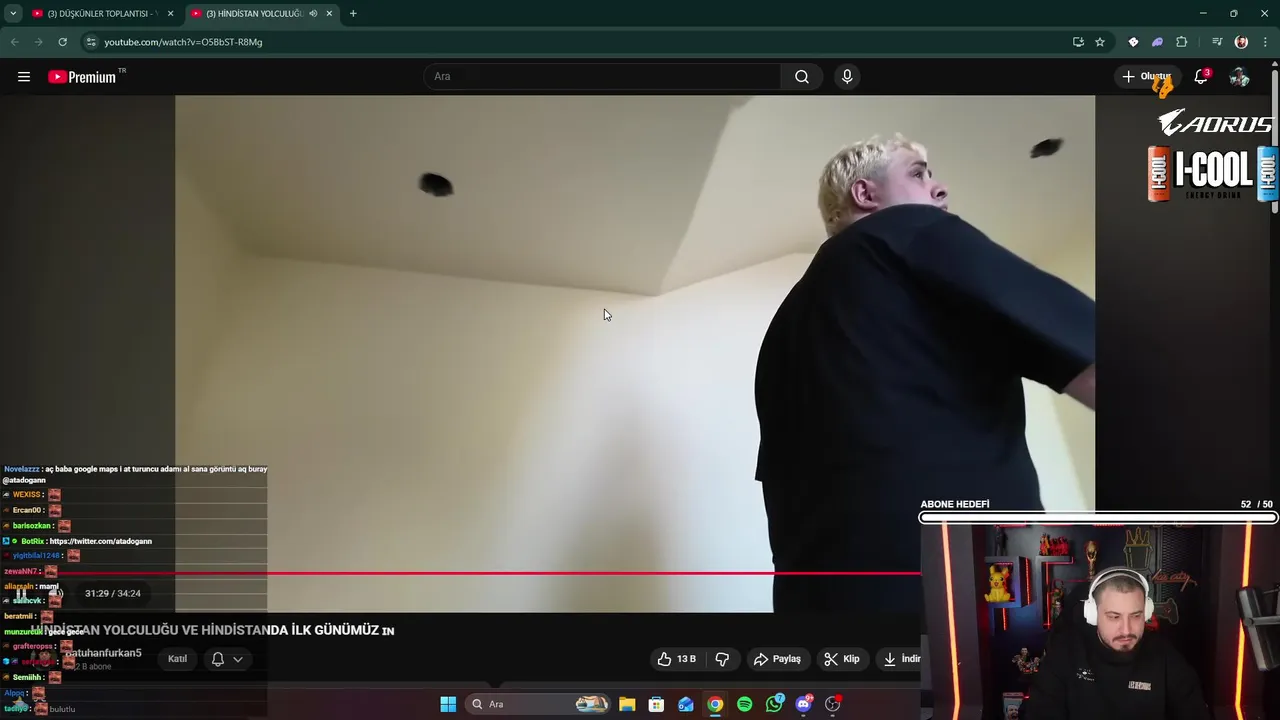Go back in browser history
Screen dimensions: 1280x720
14,42
